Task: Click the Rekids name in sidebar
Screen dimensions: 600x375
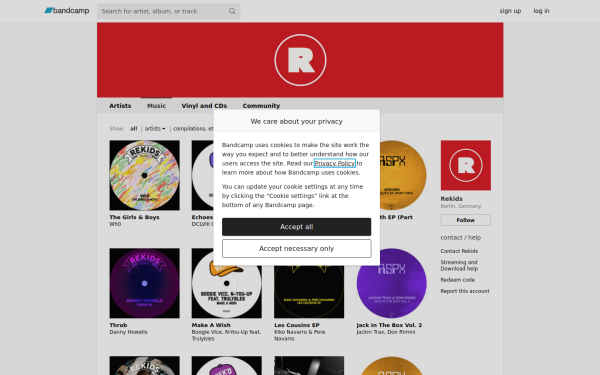Action: (452, 199)
